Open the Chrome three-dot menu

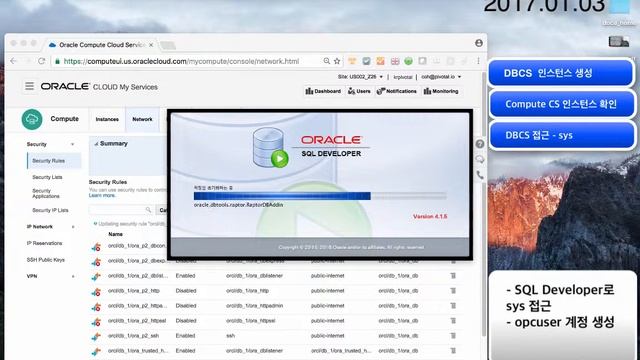click(478, 61)
